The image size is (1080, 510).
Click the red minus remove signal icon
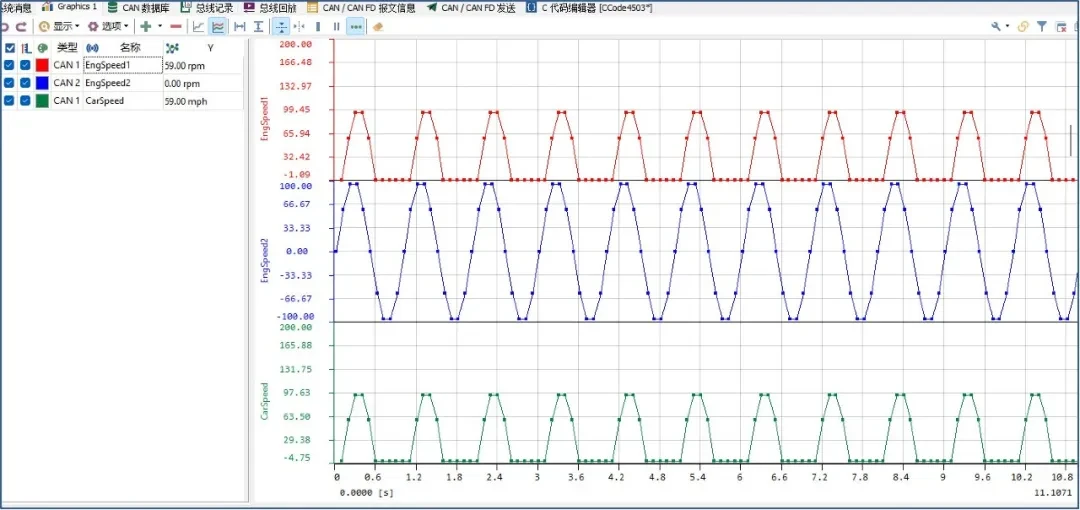click(176, 27)
